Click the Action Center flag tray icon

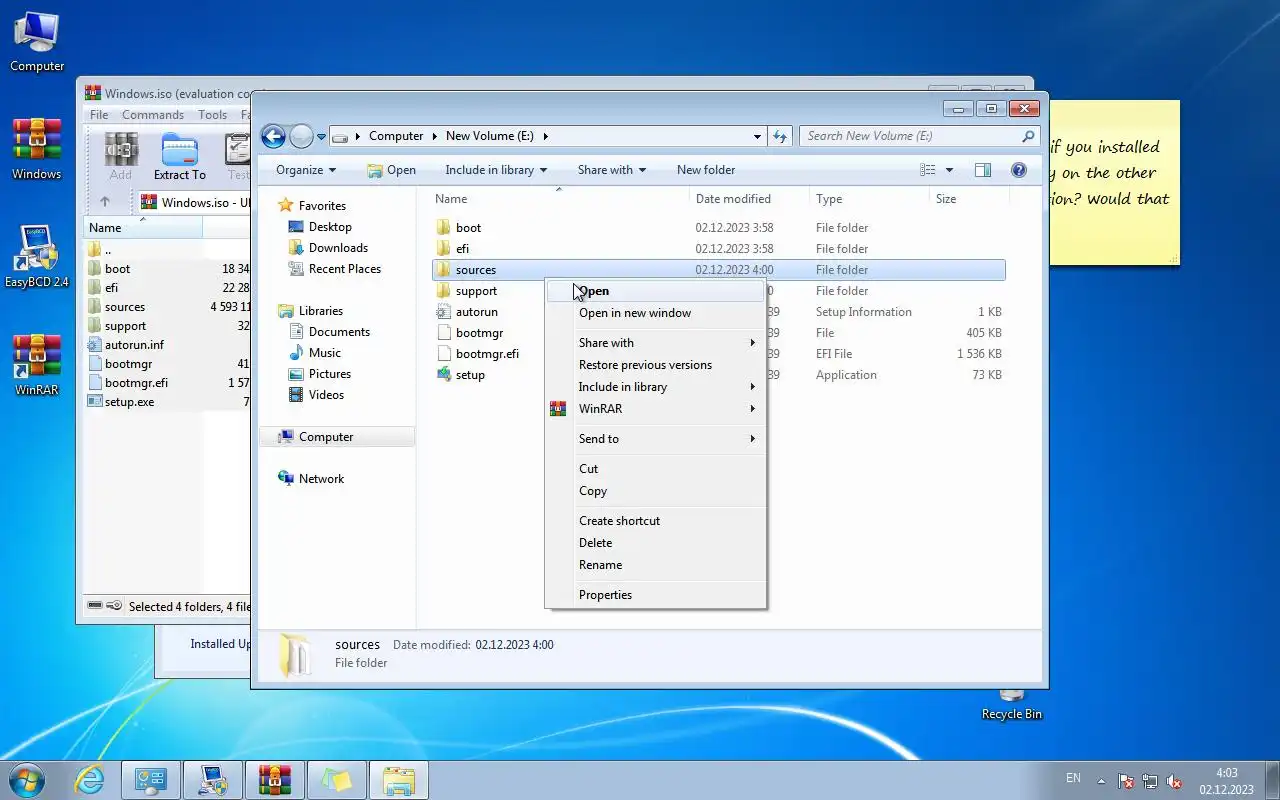click(1126, 781)
